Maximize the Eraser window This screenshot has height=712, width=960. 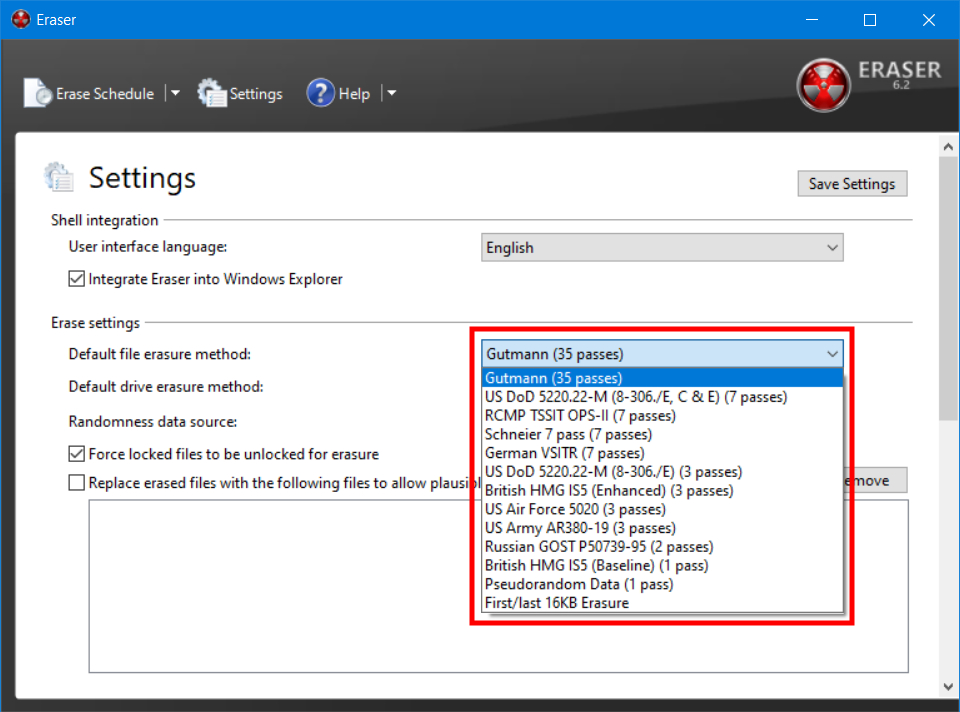[869, 20]
